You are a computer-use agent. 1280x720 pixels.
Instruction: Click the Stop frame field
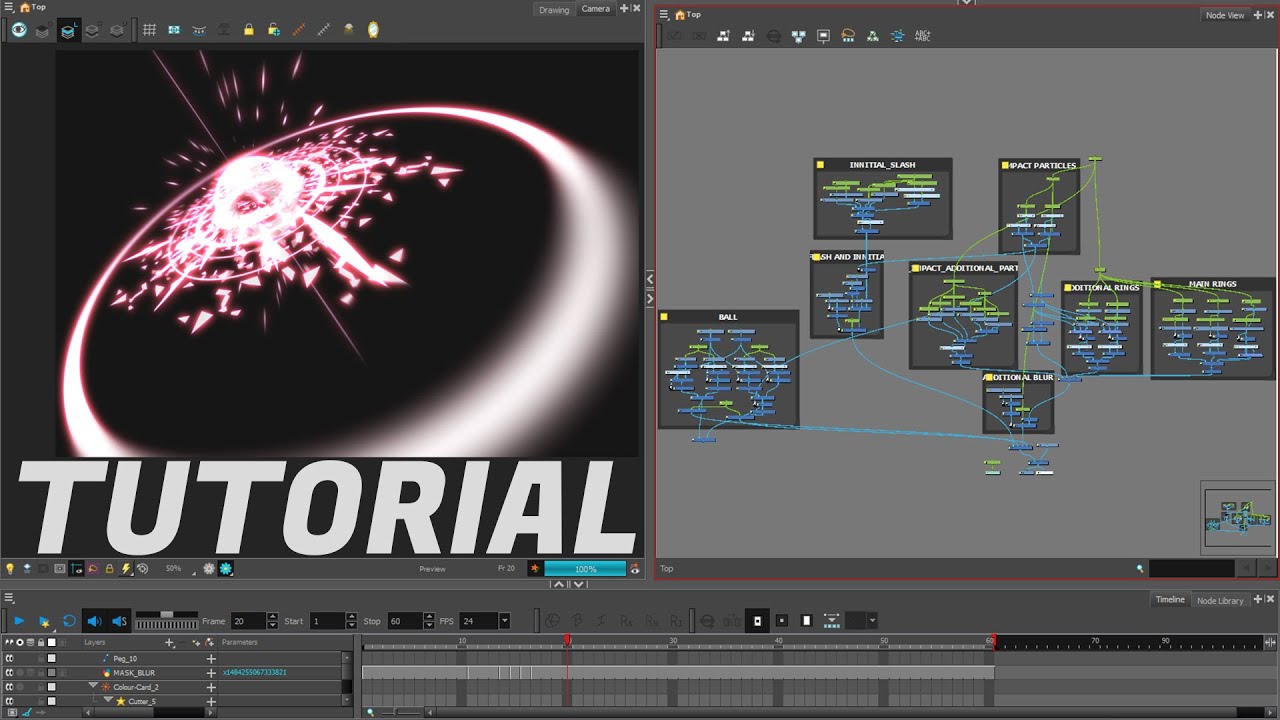(405, 621)
